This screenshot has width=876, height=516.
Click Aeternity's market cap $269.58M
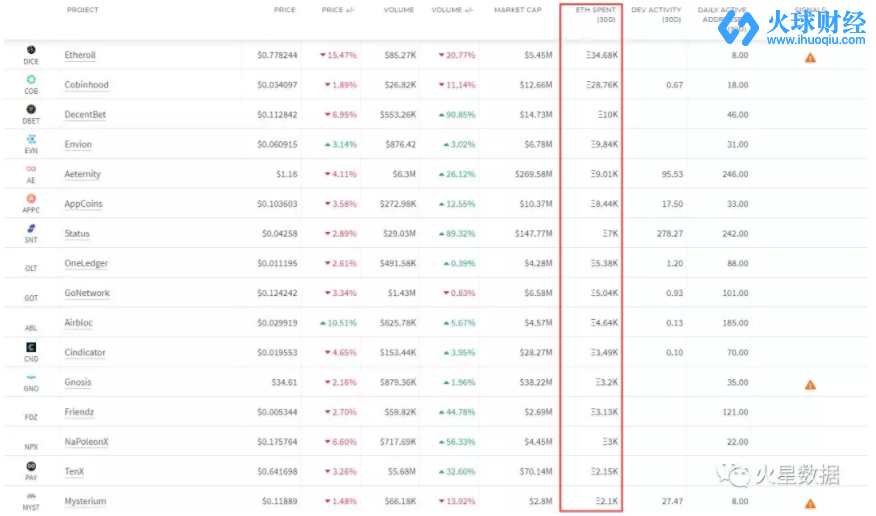[x=534, y=174]
